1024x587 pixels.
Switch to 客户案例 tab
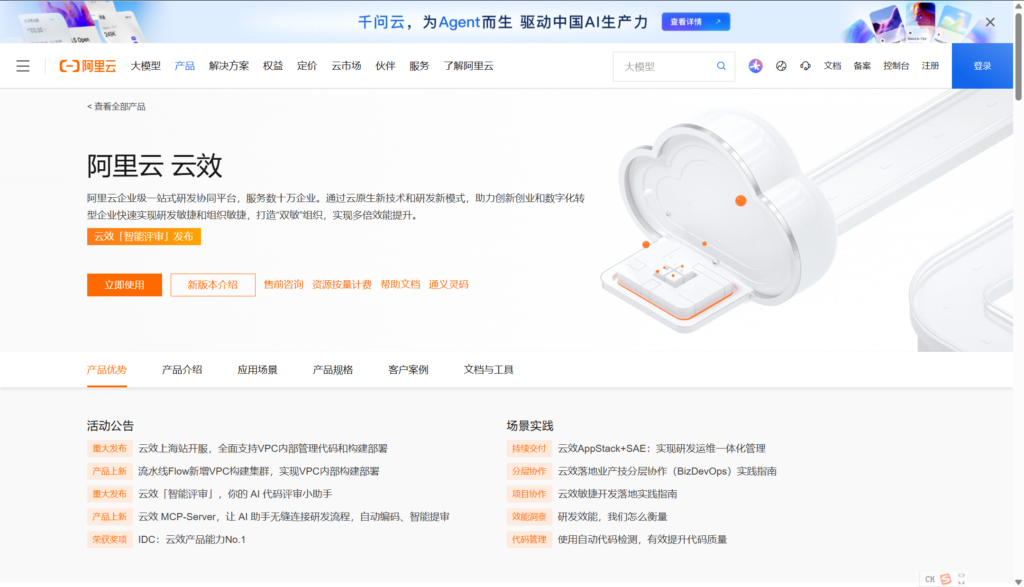pos(408,370)
